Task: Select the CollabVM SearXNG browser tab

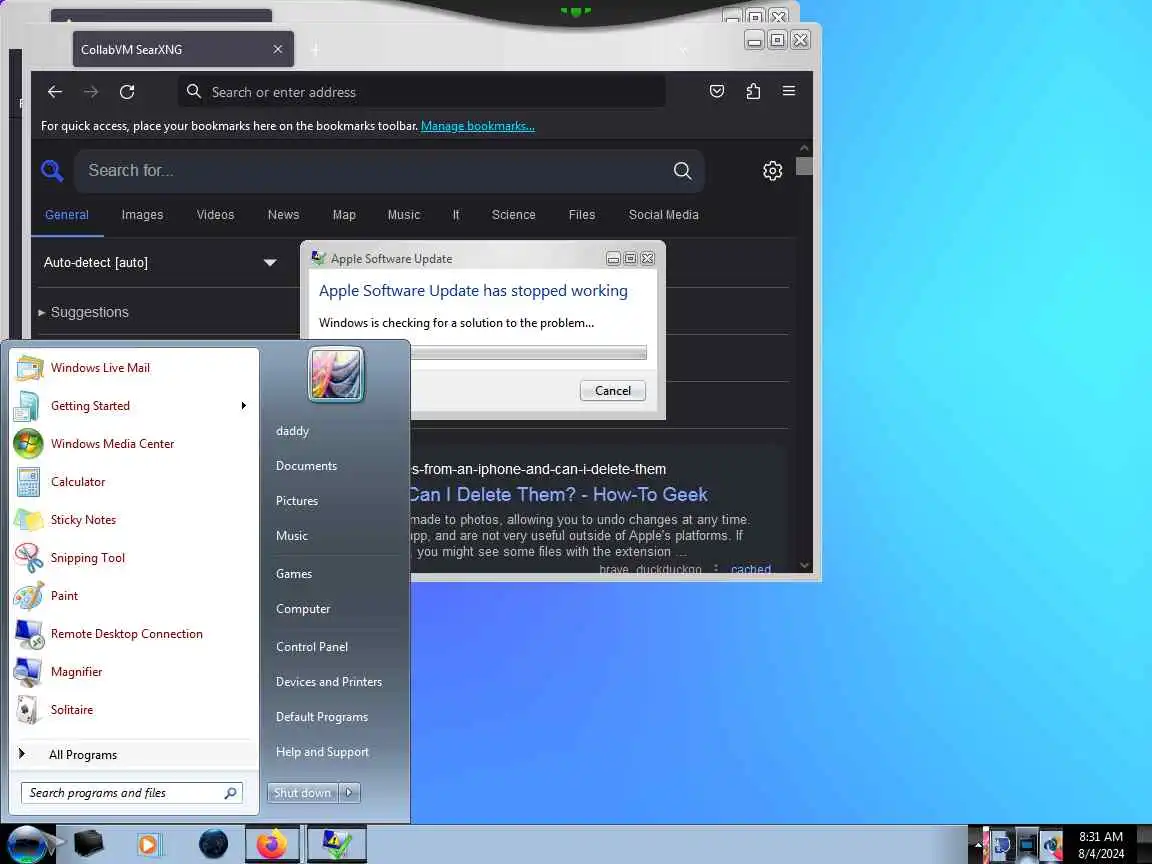Action: 183,49
